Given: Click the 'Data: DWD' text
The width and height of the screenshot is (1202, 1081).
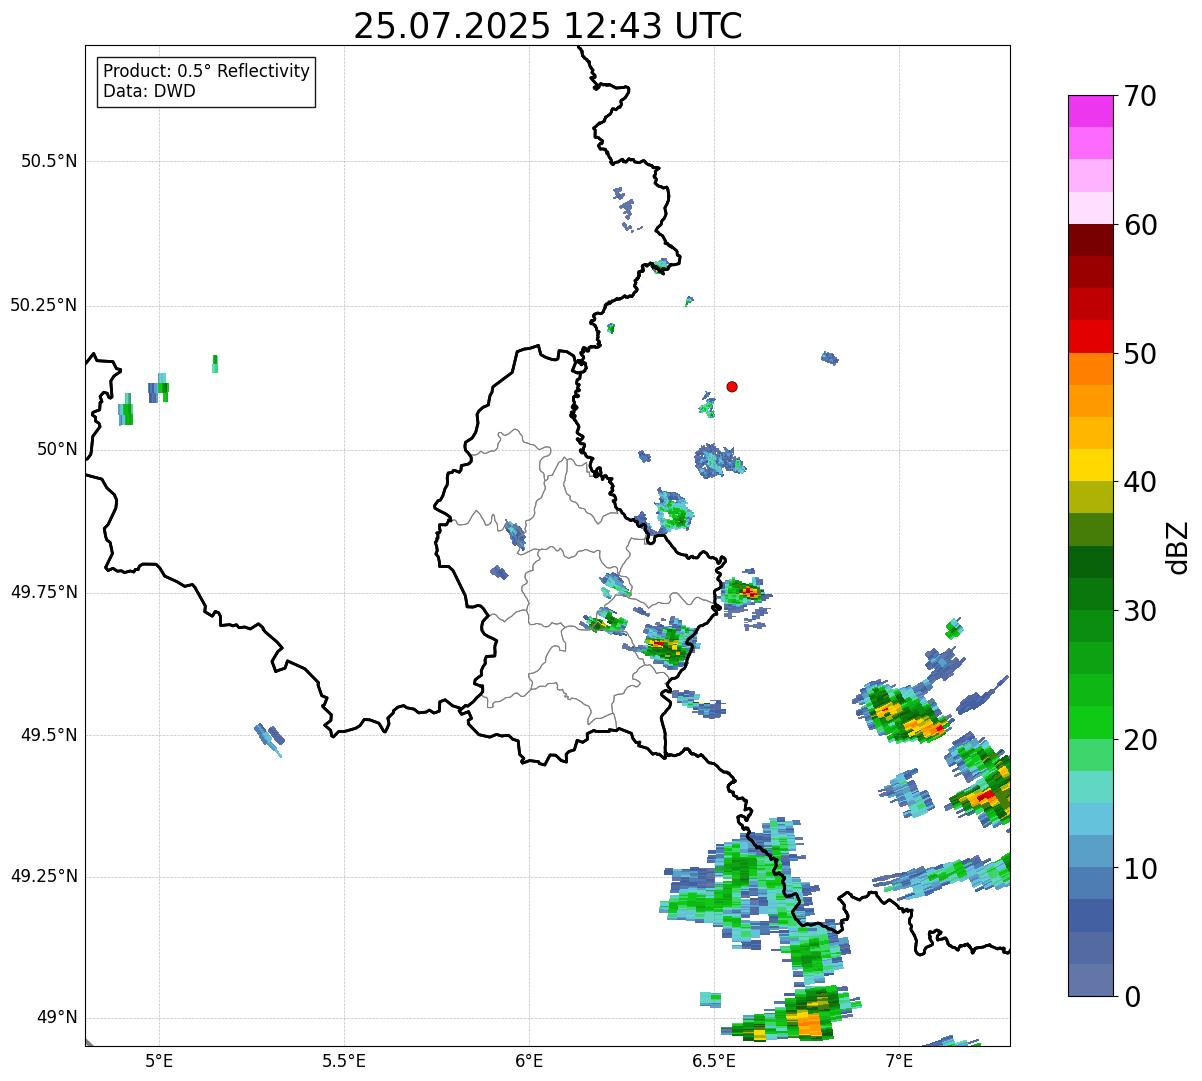Looking at the screenshot, I should 150,91.
